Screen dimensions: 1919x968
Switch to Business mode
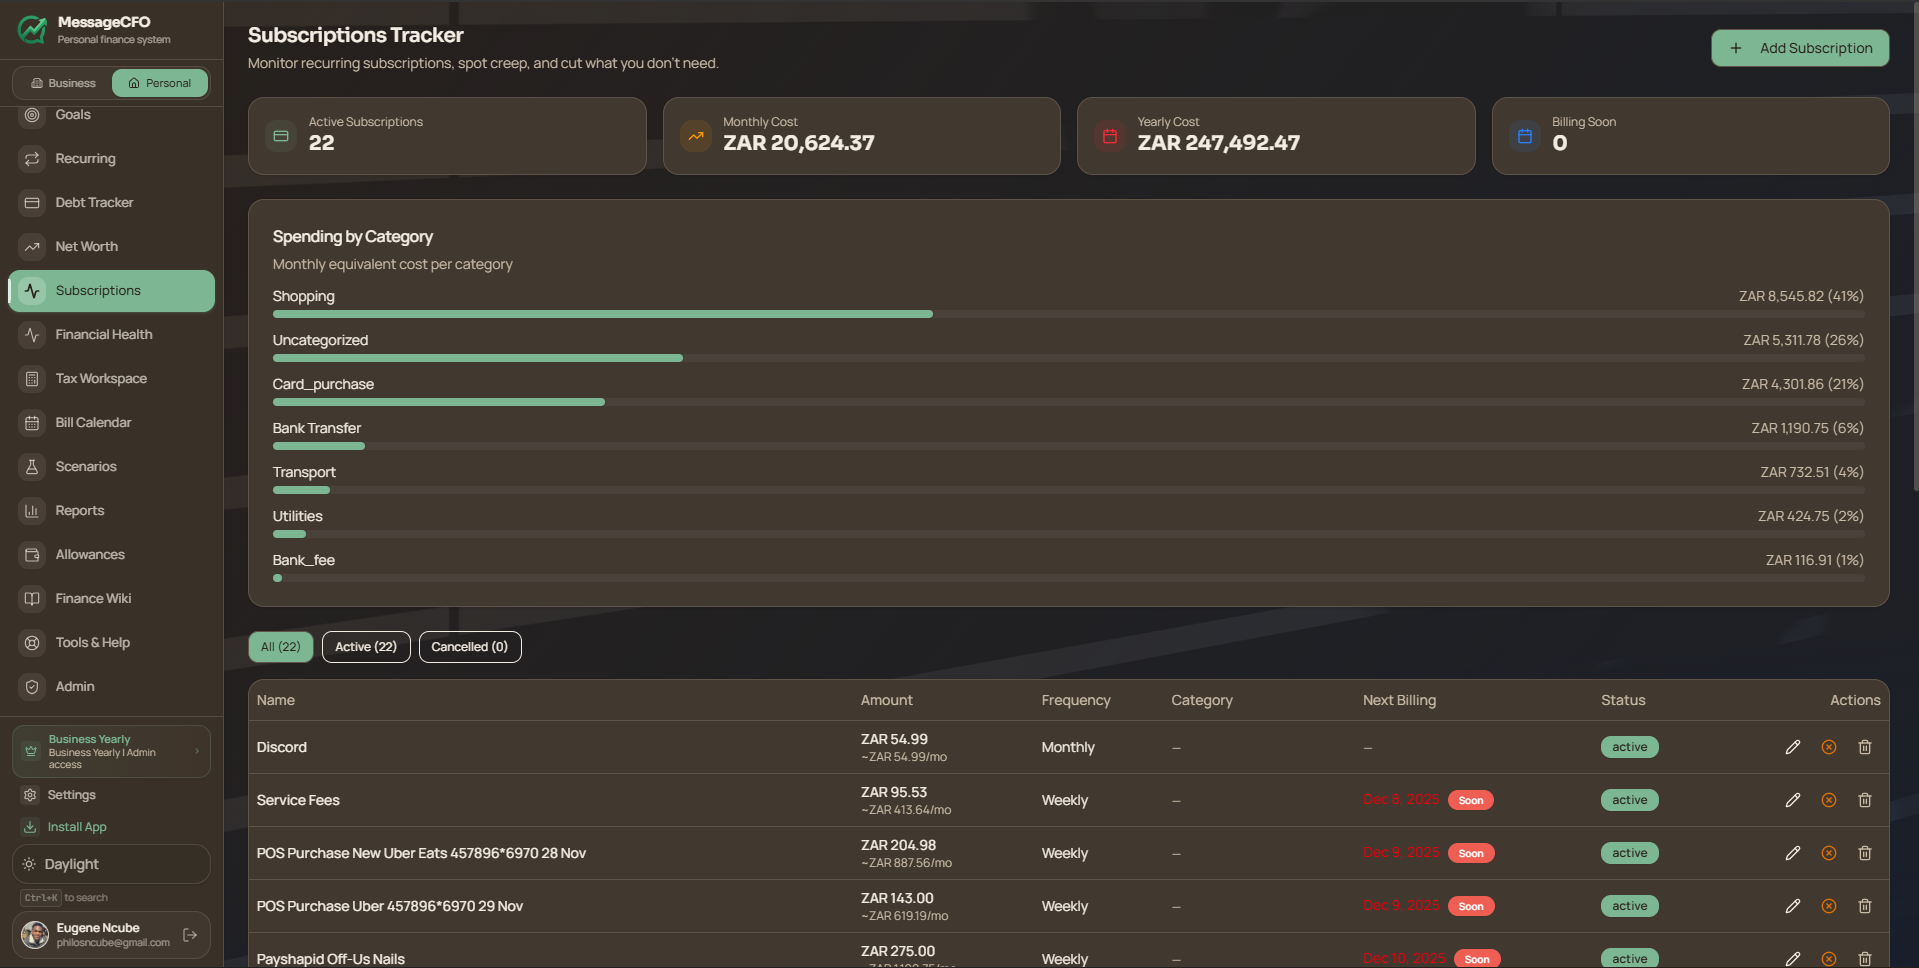(63, 83)
